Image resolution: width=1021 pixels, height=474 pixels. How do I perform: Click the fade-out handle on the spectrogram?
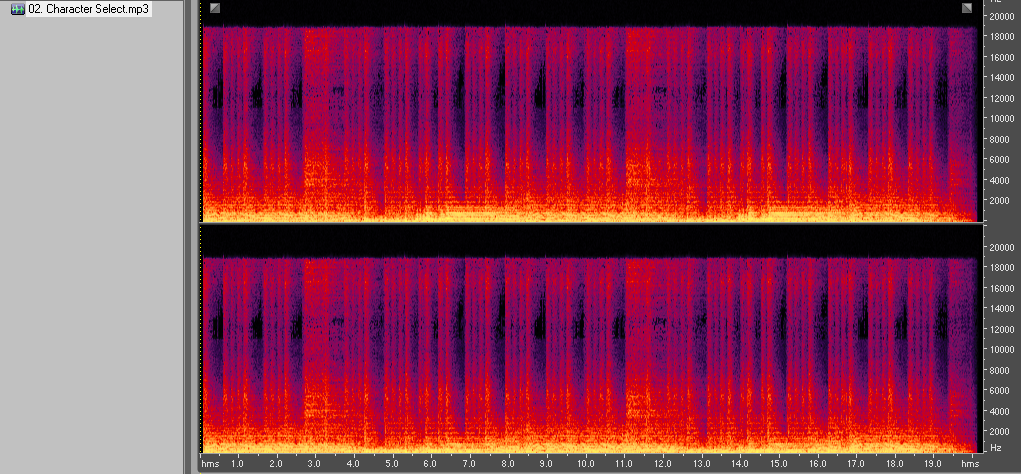point(967,8)
